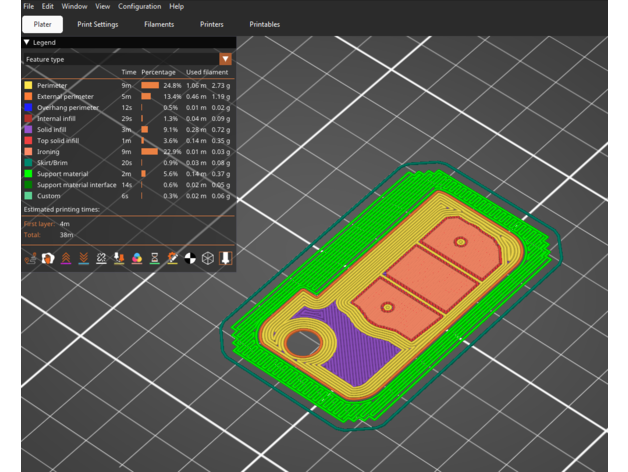Hide Support material feature in legend
Viewport: 628px width, 472px height.
click(x=63, y=174)
